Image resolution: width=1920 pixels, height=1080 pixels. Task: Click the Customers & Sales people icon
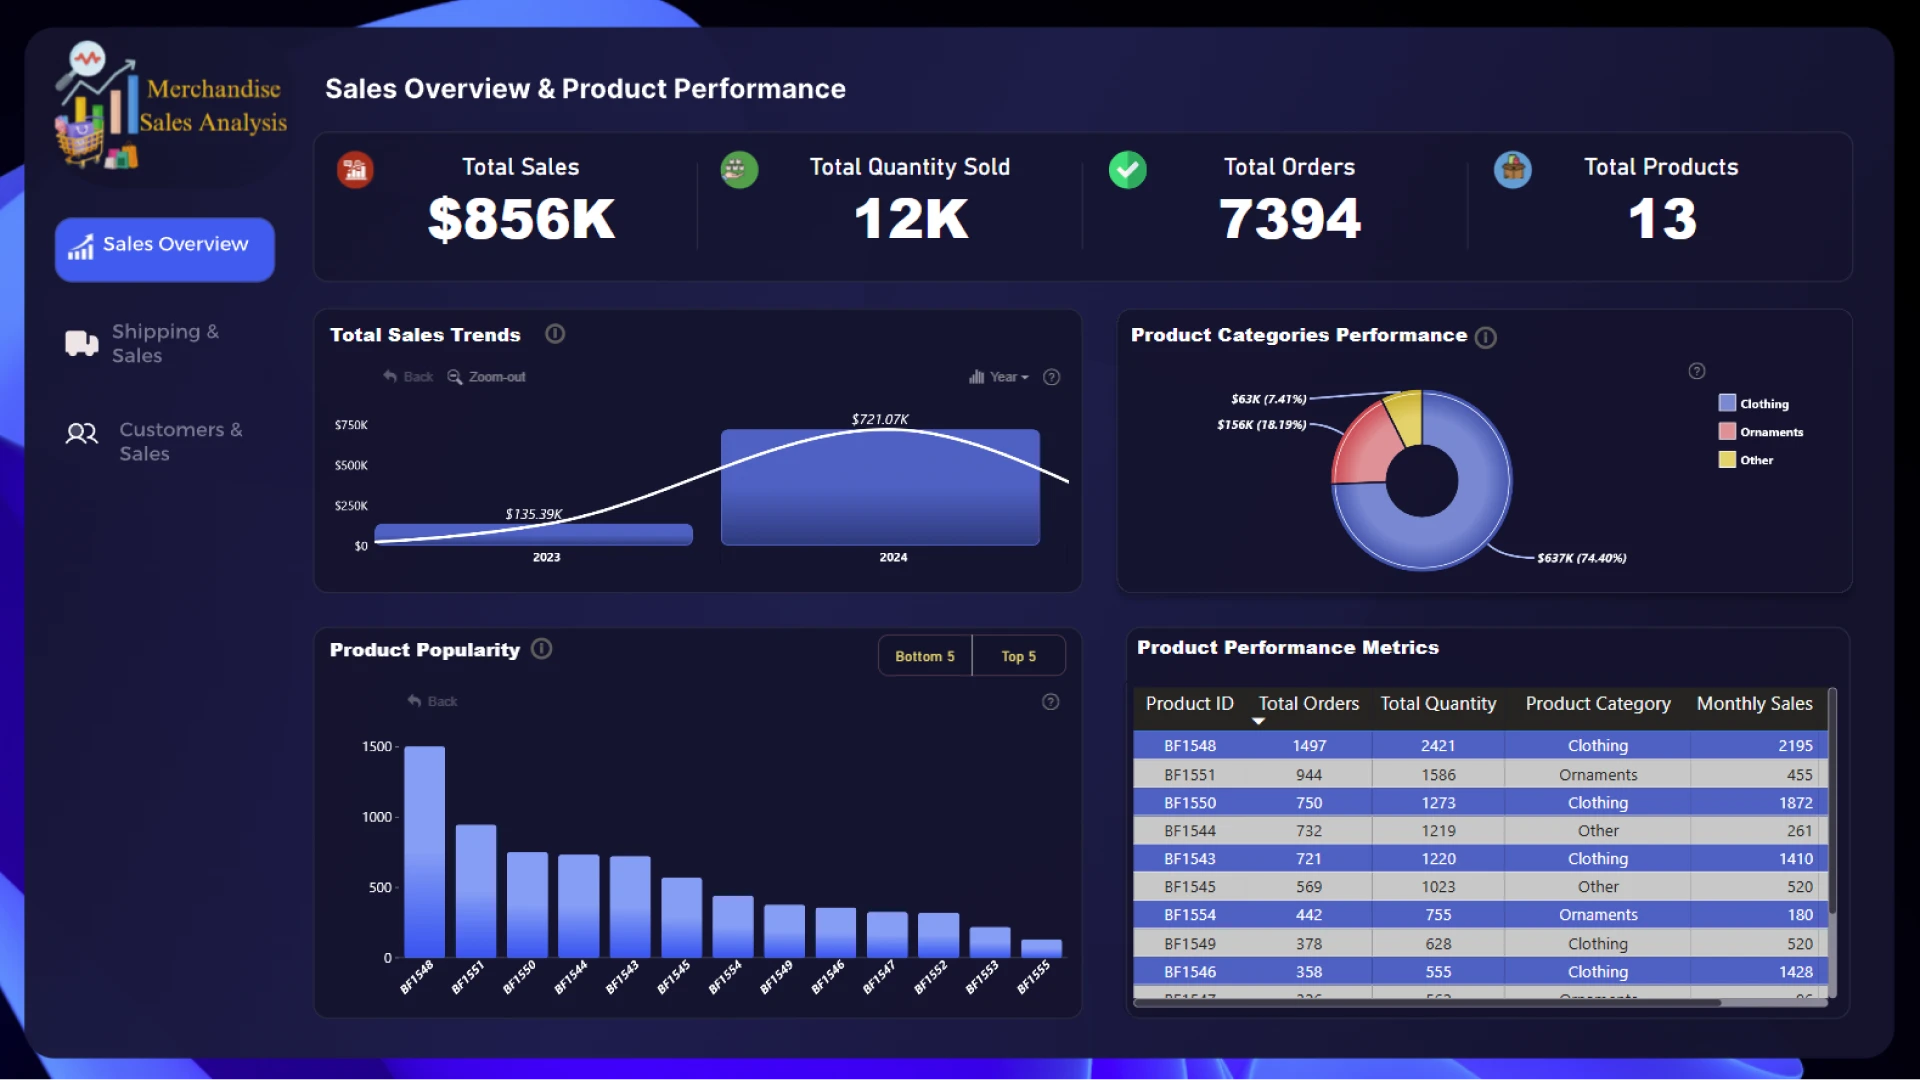[82, 433]
